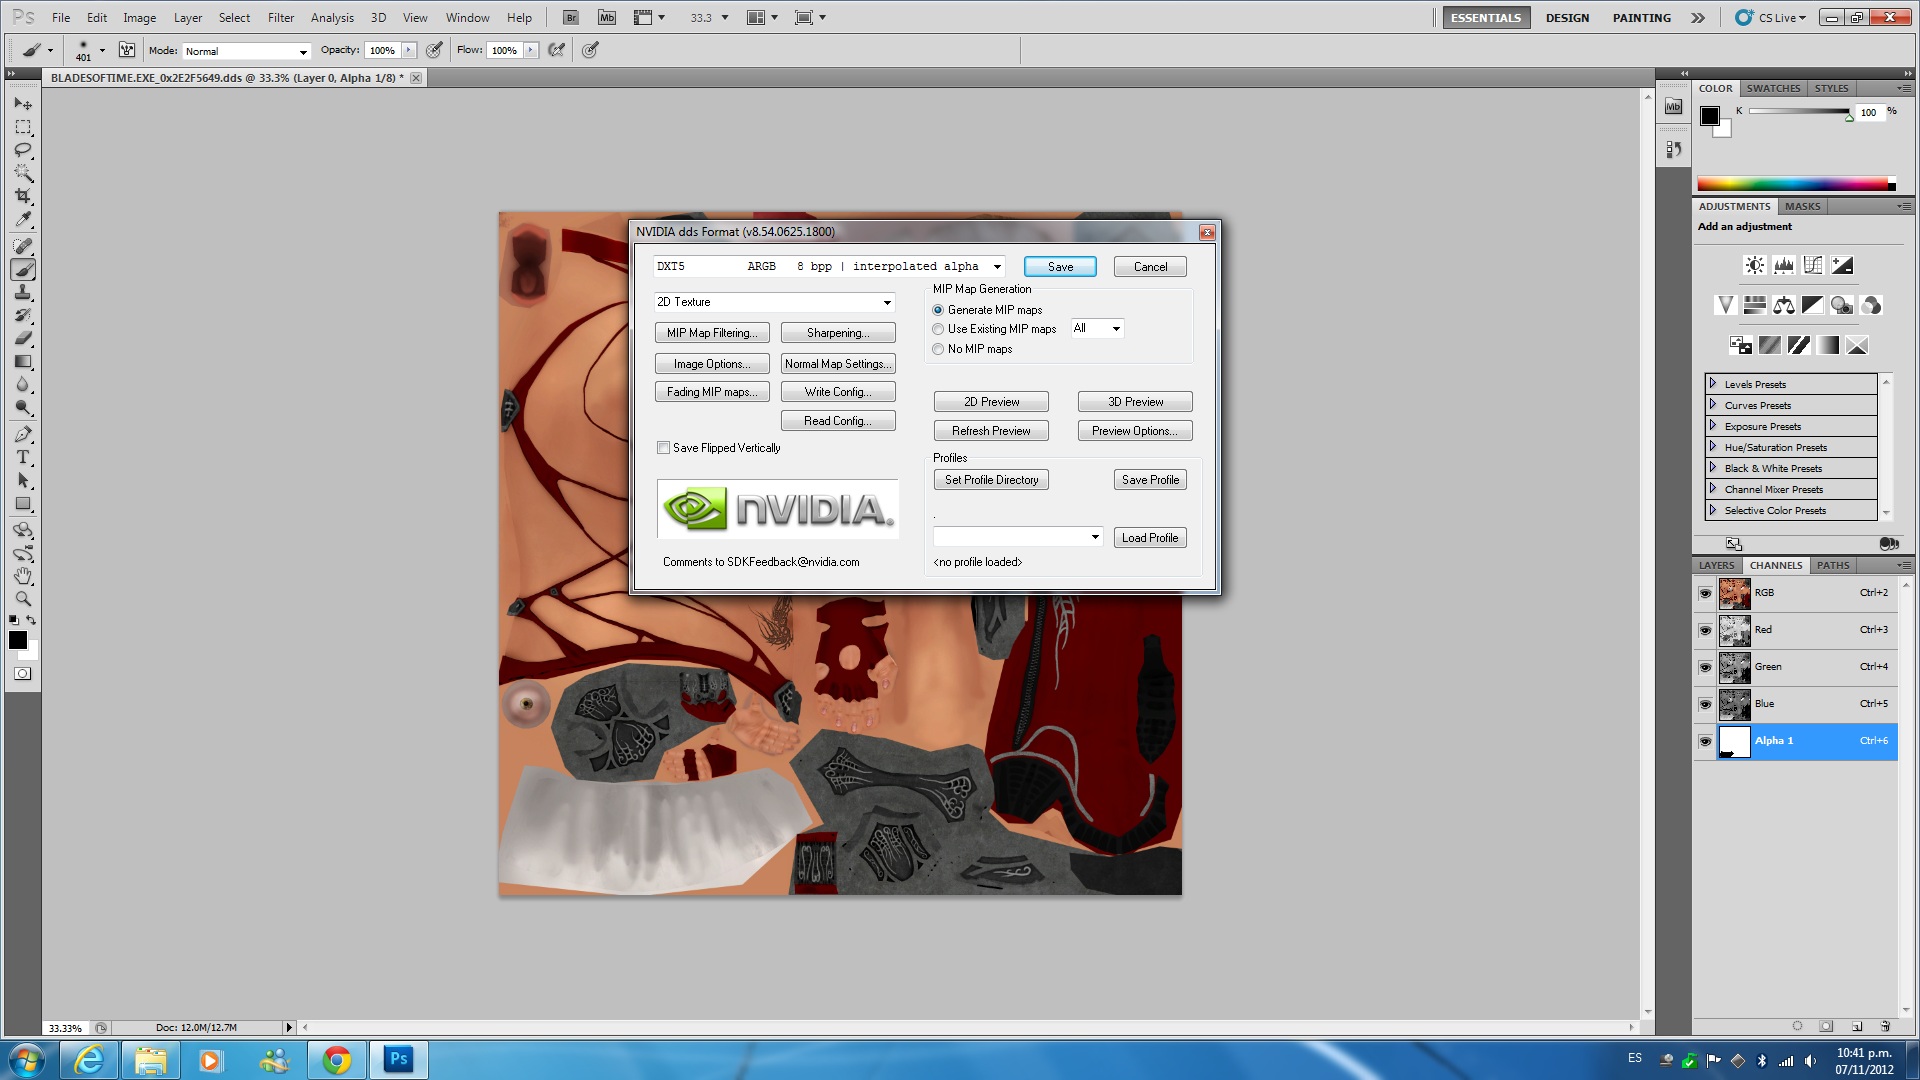Enable Save Flipped Vertically checkbox
The height and width of the screenshot is (1080, 1920).
click(663, 448)
